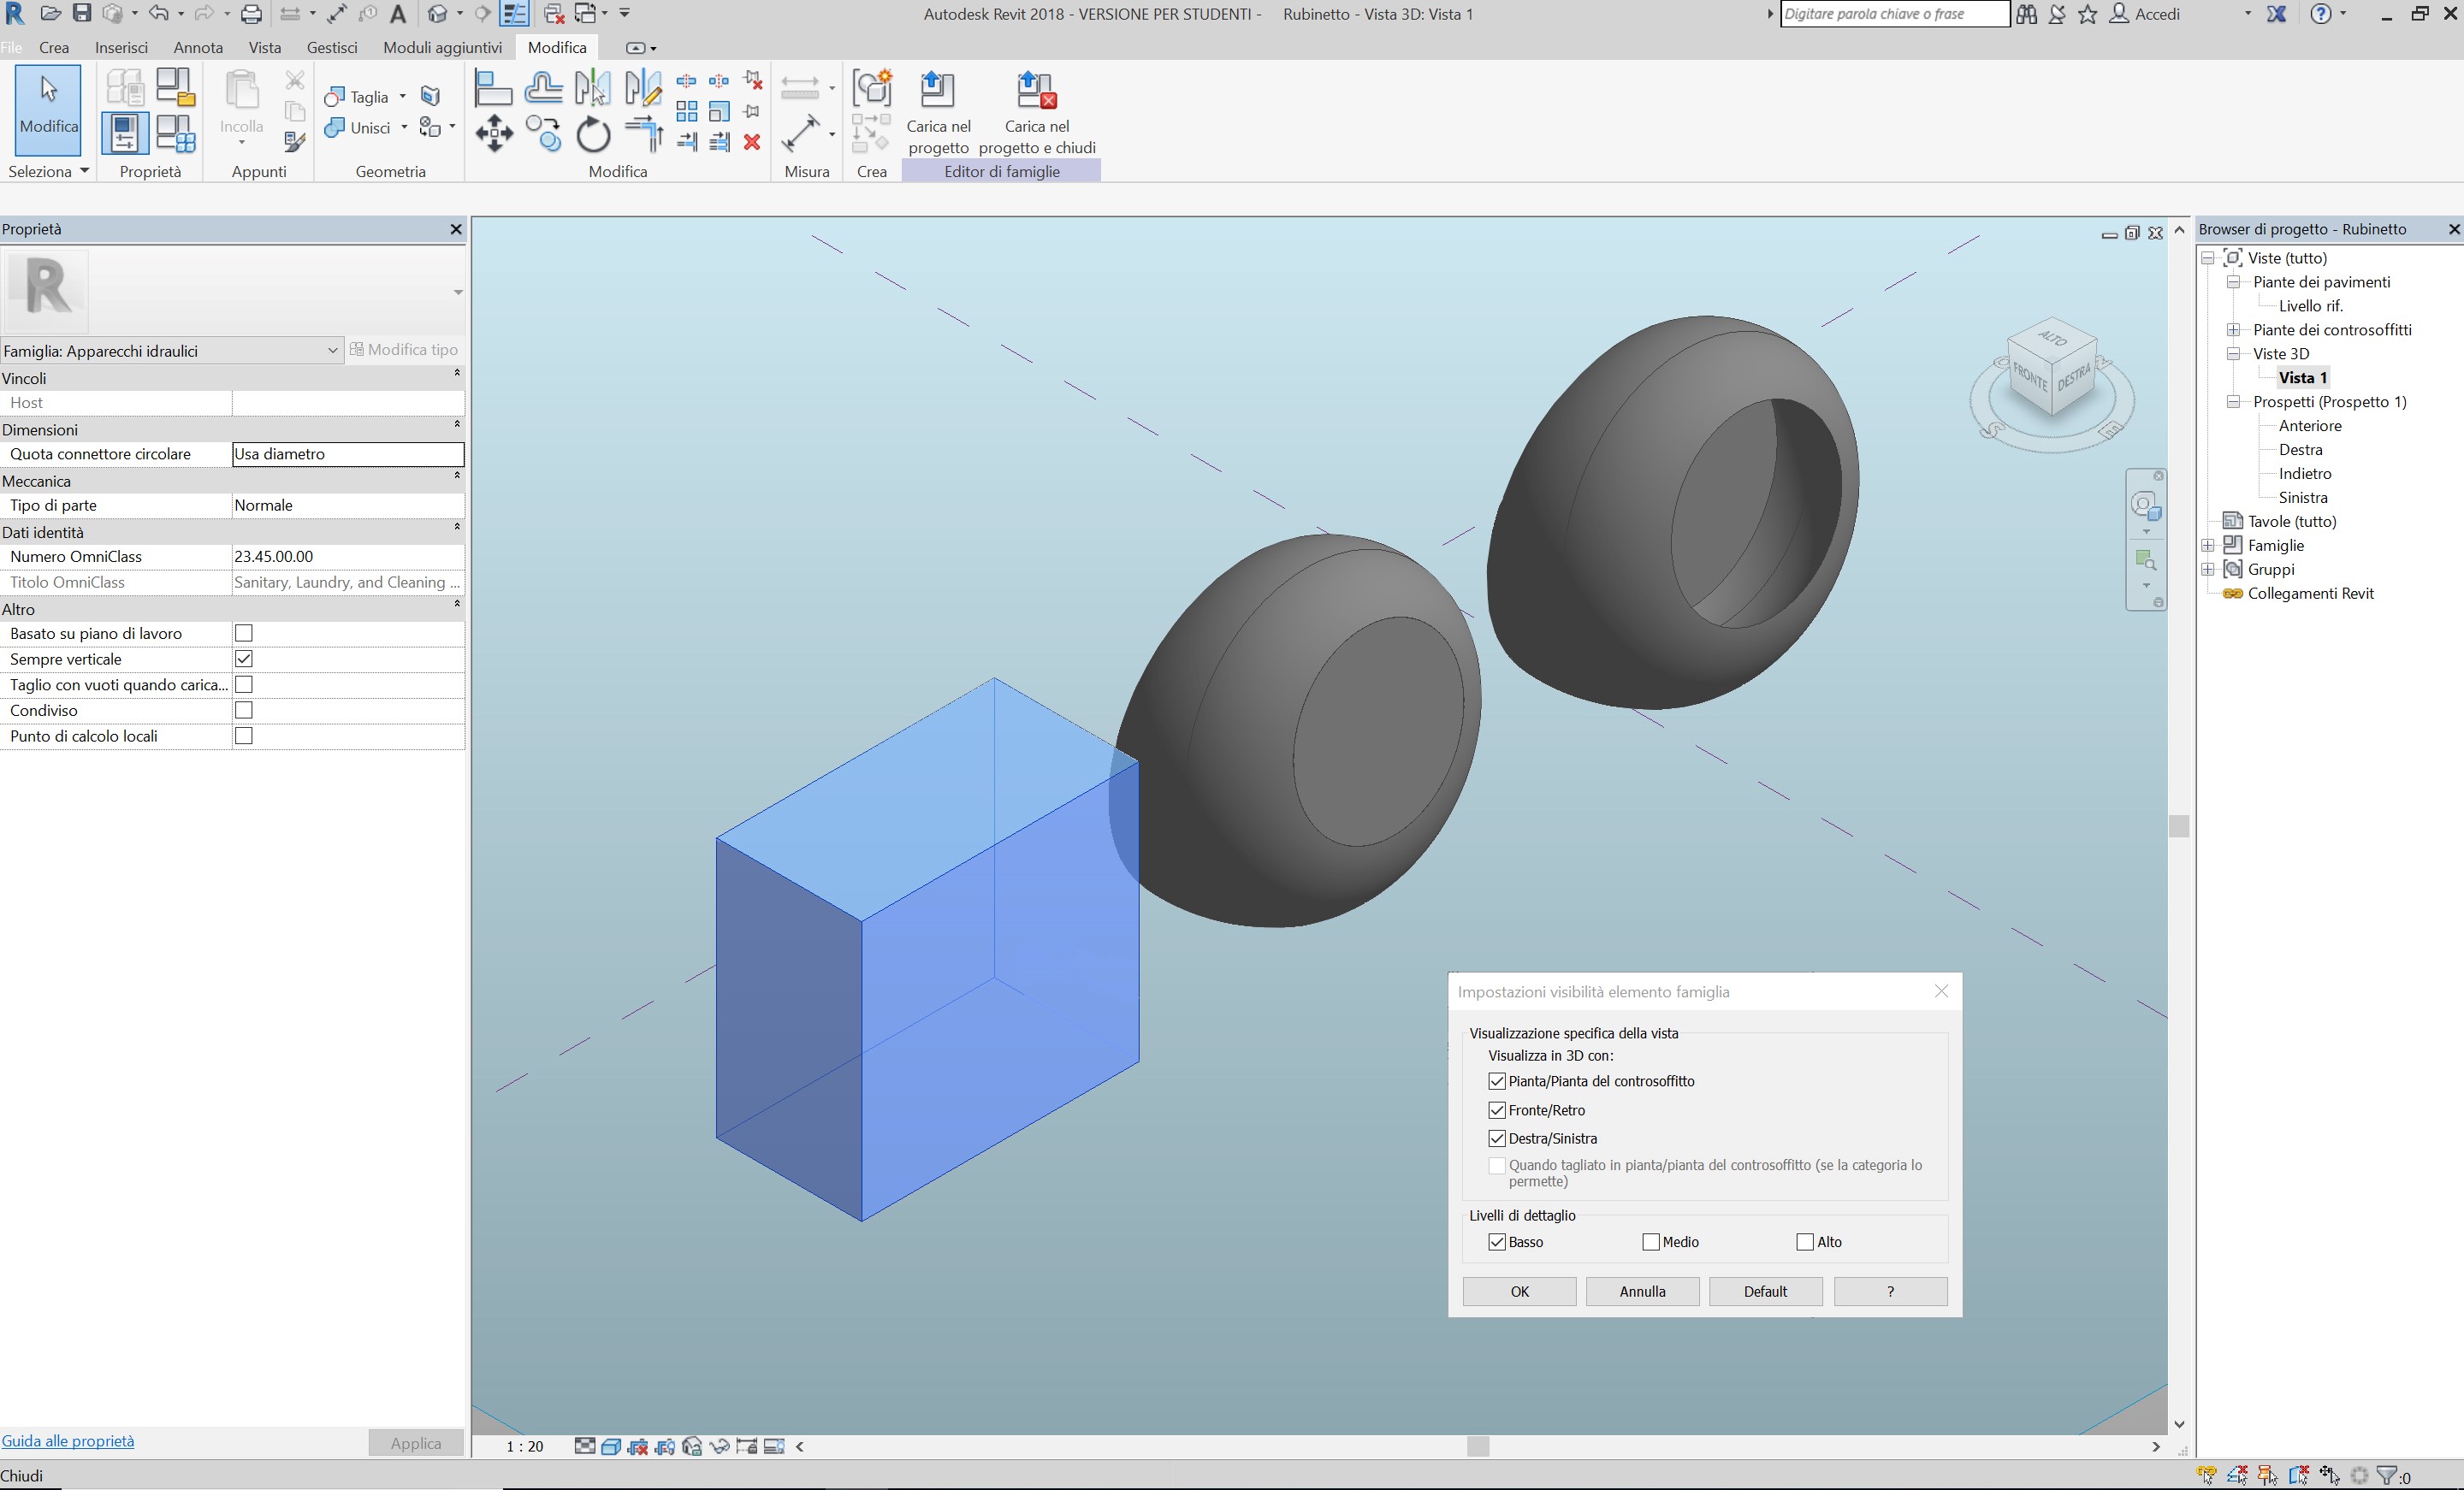This screenshot has height=1490, width=2464.
Task: Click the keyword search input field
Action: pos(1893,14)
